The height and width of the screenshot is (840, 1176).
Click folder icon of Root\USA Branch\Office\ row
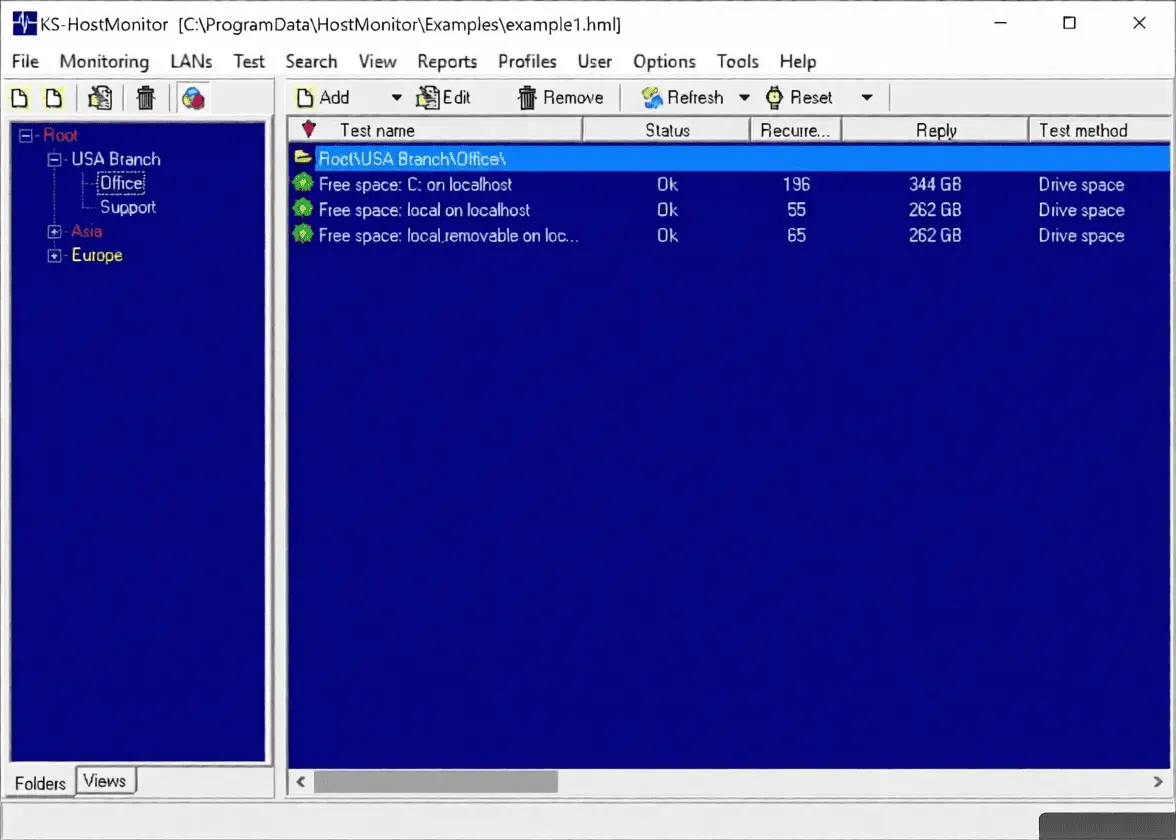[x=303, y=158]
